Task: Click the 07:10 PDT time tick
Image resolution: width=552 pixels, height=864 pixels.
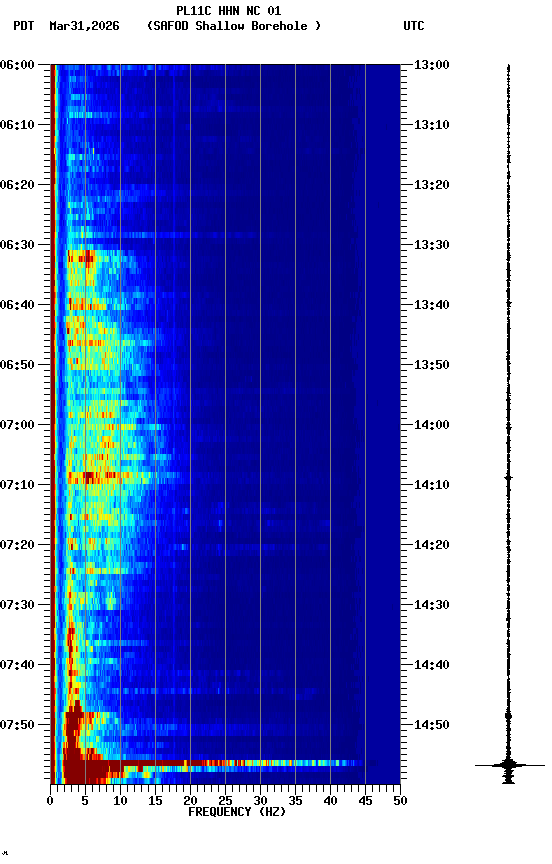Action: coord(17,485)
